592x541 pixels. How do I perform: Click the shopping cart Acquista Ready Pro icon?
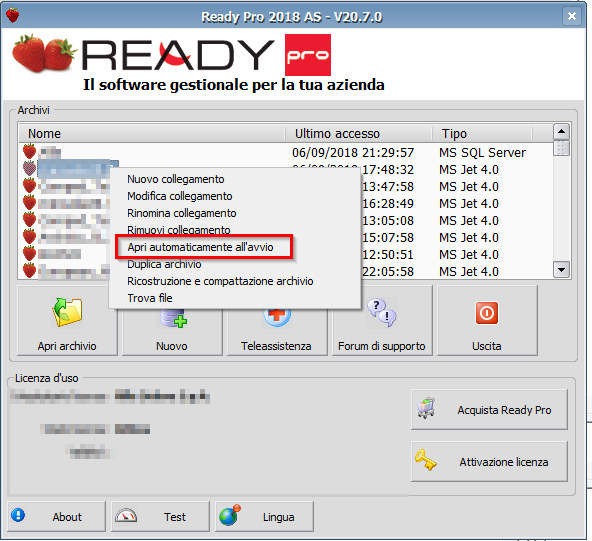tap(426, 408)
